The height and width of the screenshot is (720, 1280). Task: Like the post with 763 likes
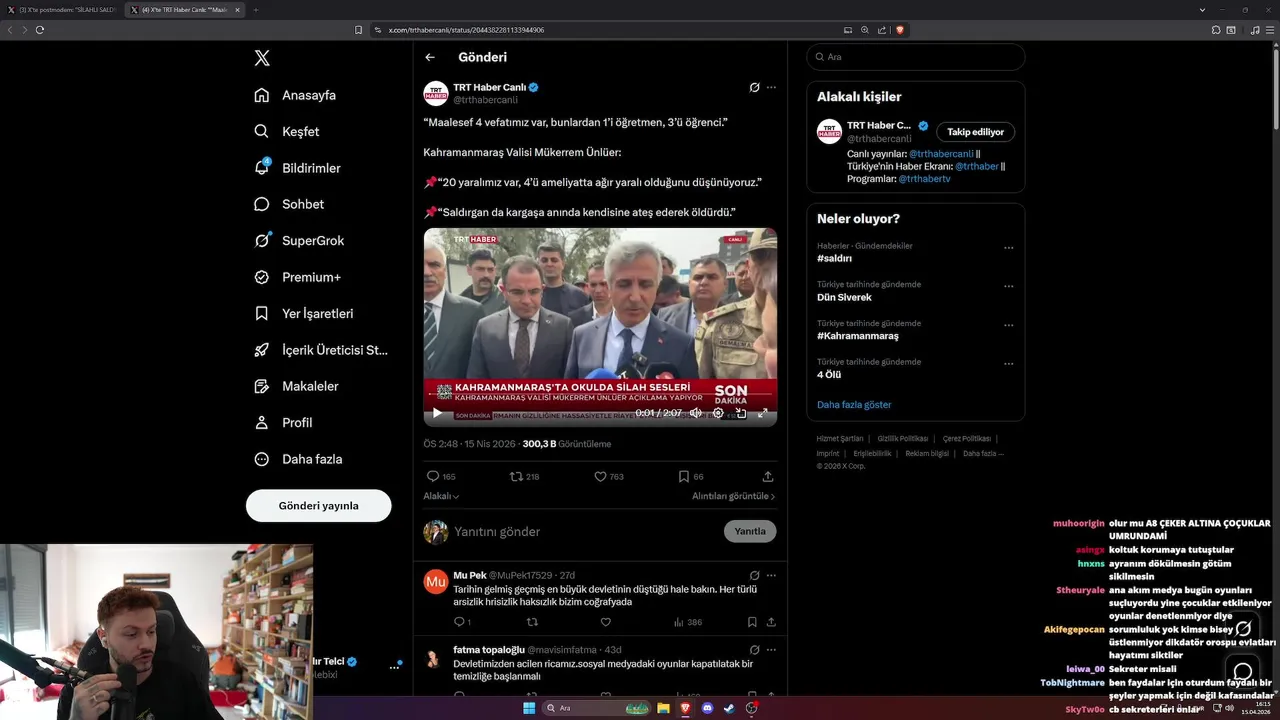[600, 477]
